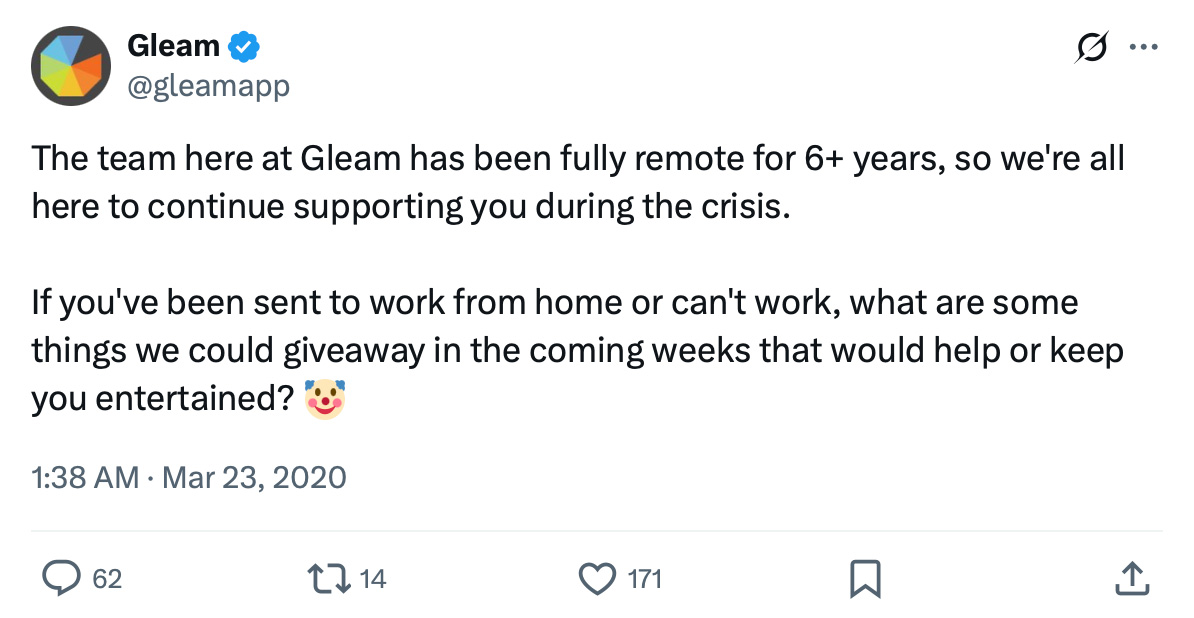Click the verified badge next to Gleam
Screen dimensions: 1194x618
(243, 45)
